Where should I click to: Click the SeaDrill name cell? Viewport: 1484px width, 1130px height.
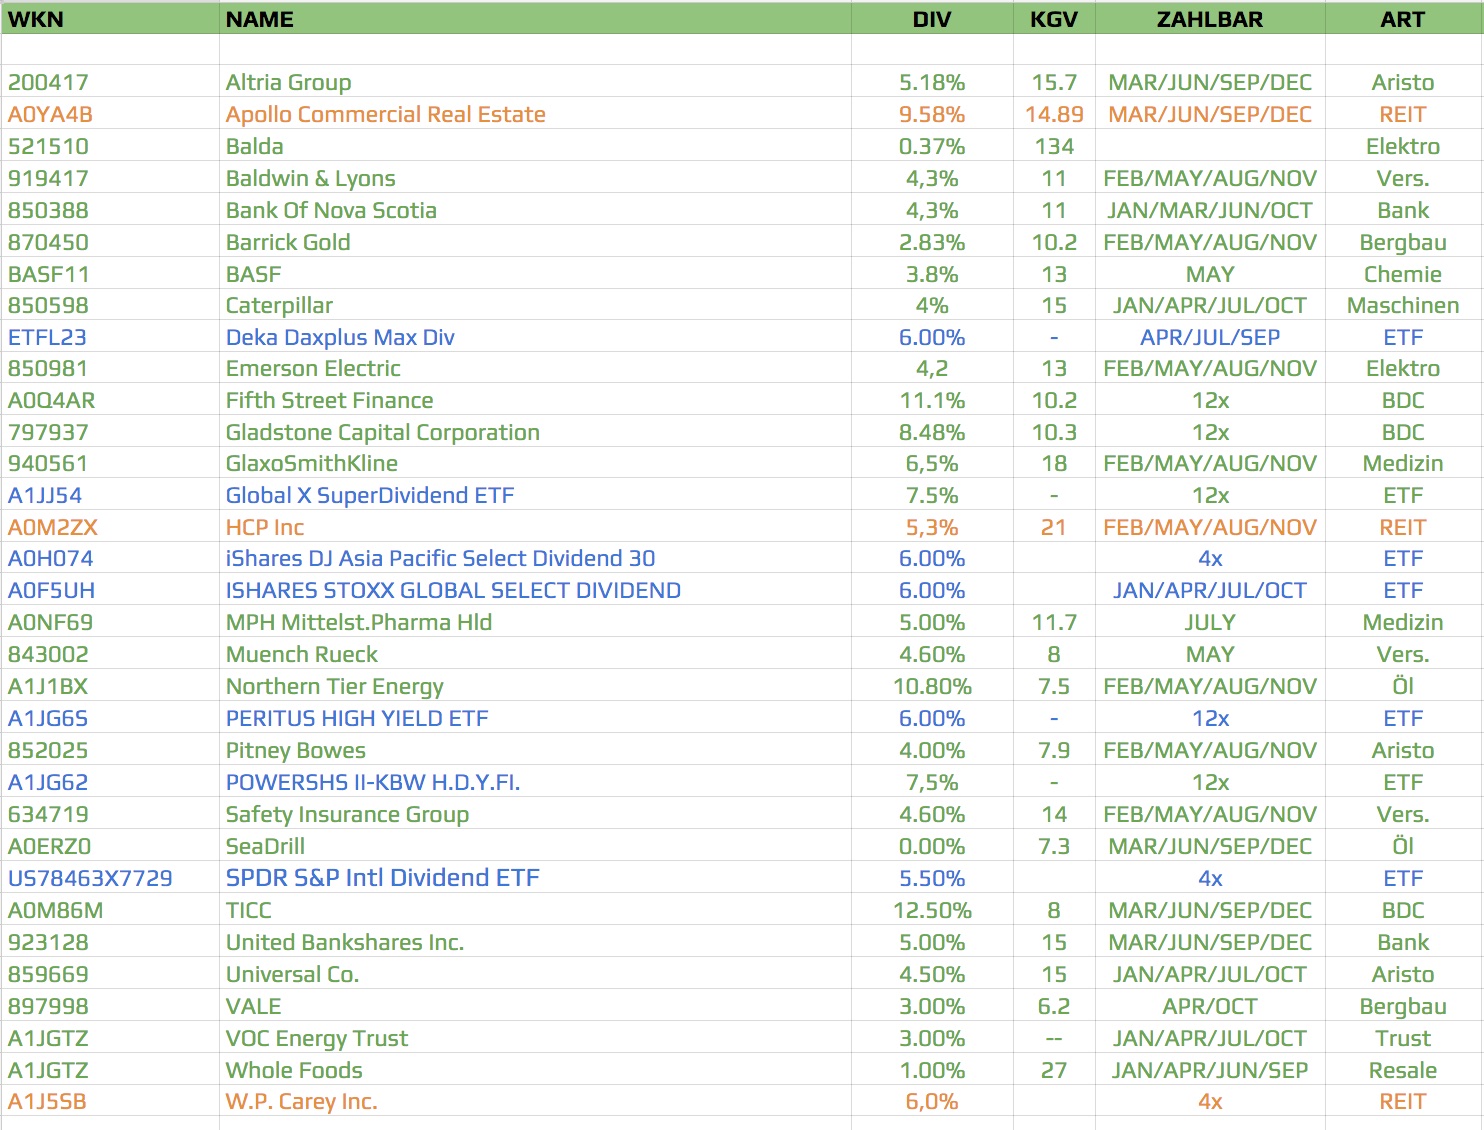(535, 846)
